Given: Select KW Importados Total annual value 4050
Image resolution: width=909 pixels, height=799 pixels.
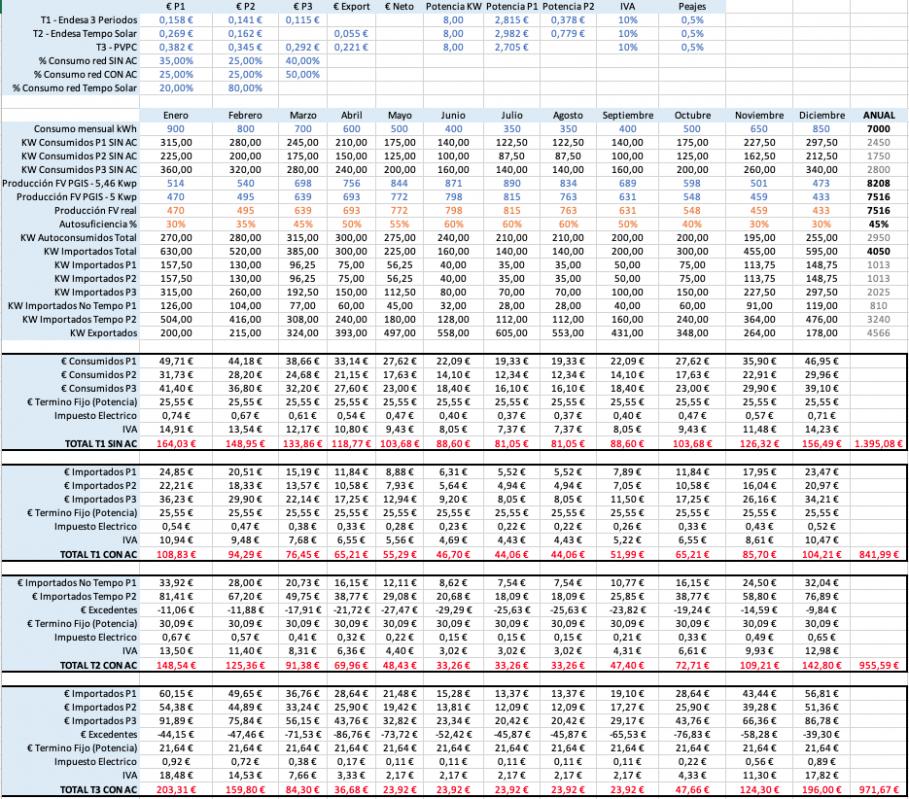Looking at the screenshot, I should 879,251.
